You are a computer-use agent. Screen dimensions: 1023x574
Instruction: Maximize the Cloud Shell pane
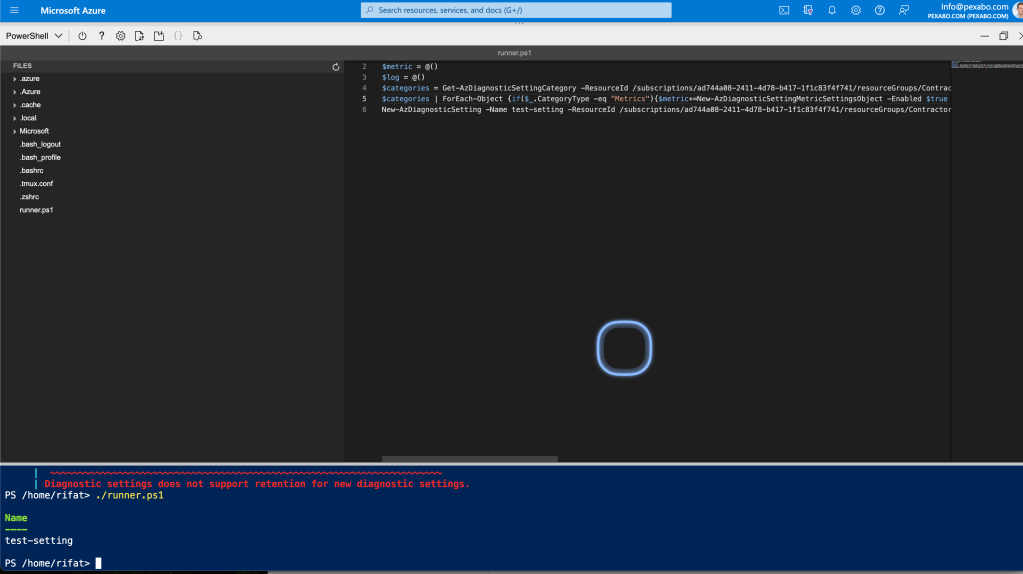click(x=1003, y=36)
